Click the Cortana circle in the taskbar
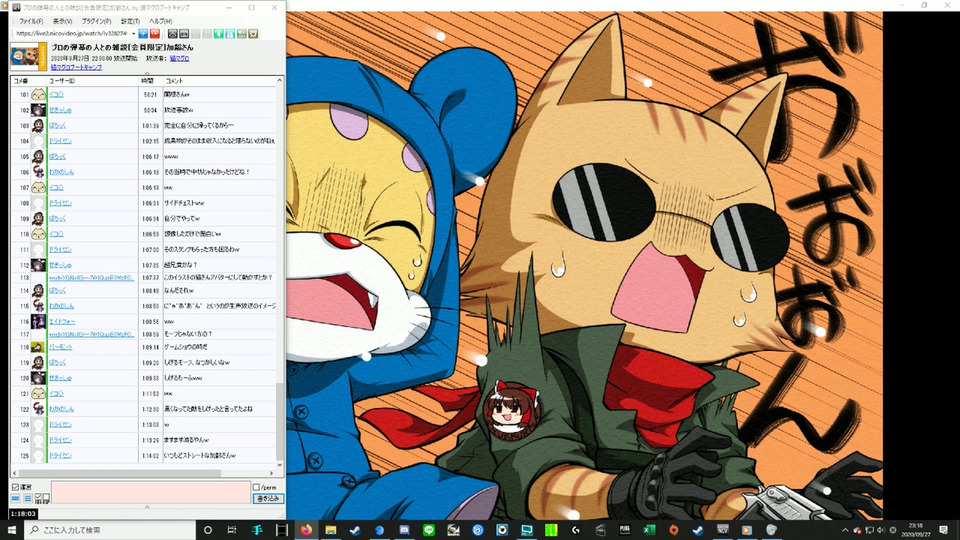Viewport: 960px width, 540px height. [208, 530]
